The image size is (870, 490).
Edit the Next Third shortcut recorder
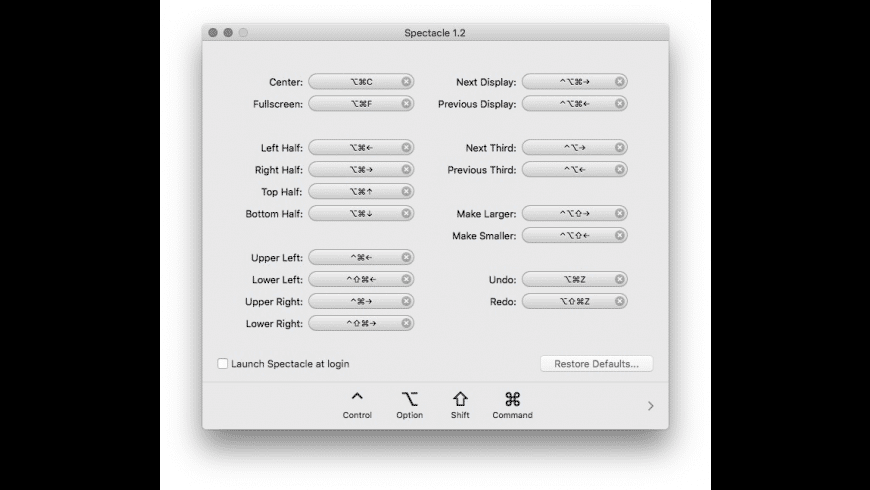point(574,148)
